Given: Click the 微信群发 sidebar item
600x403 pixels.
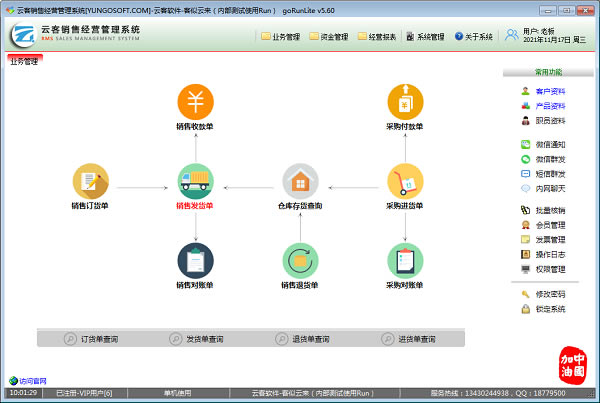Looking at the screenshot, I should click(550, 159).
